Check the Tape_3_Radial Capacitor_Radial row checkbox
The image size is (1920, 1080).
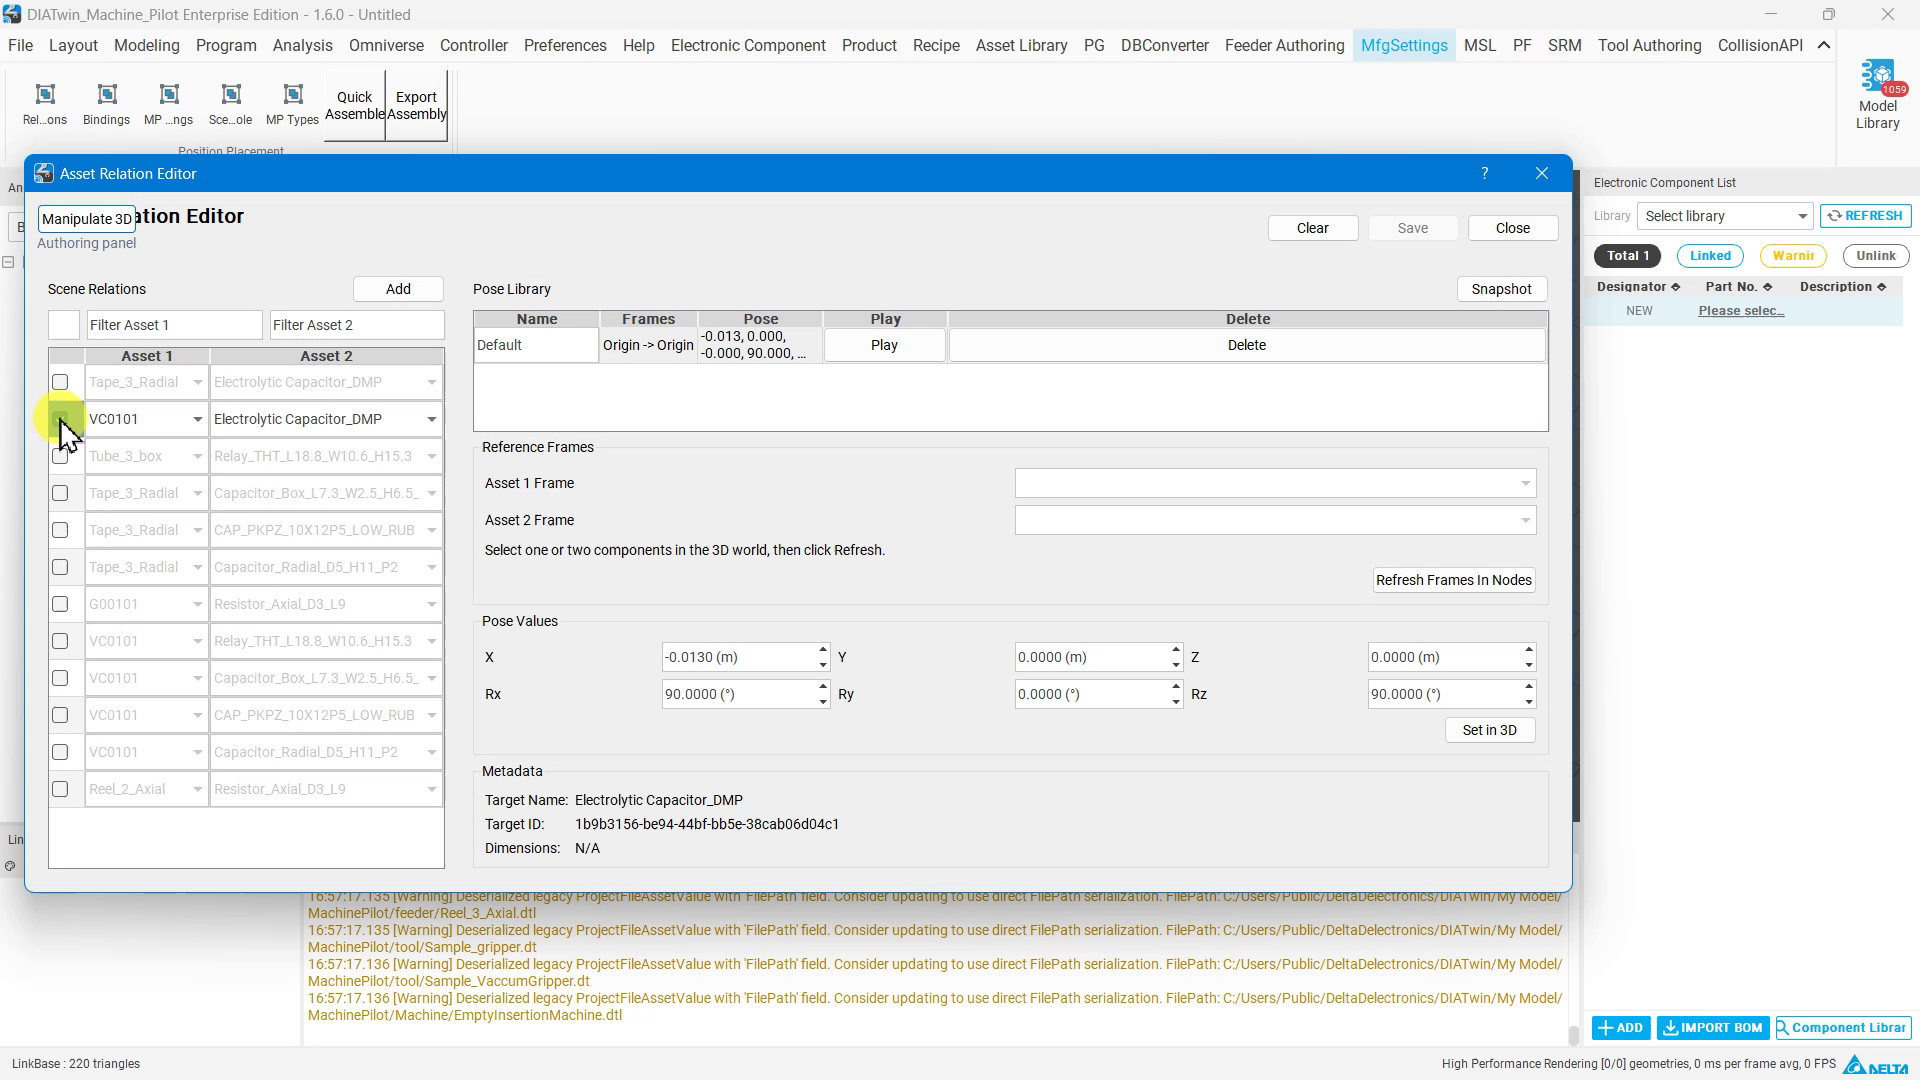pos(60,567)
